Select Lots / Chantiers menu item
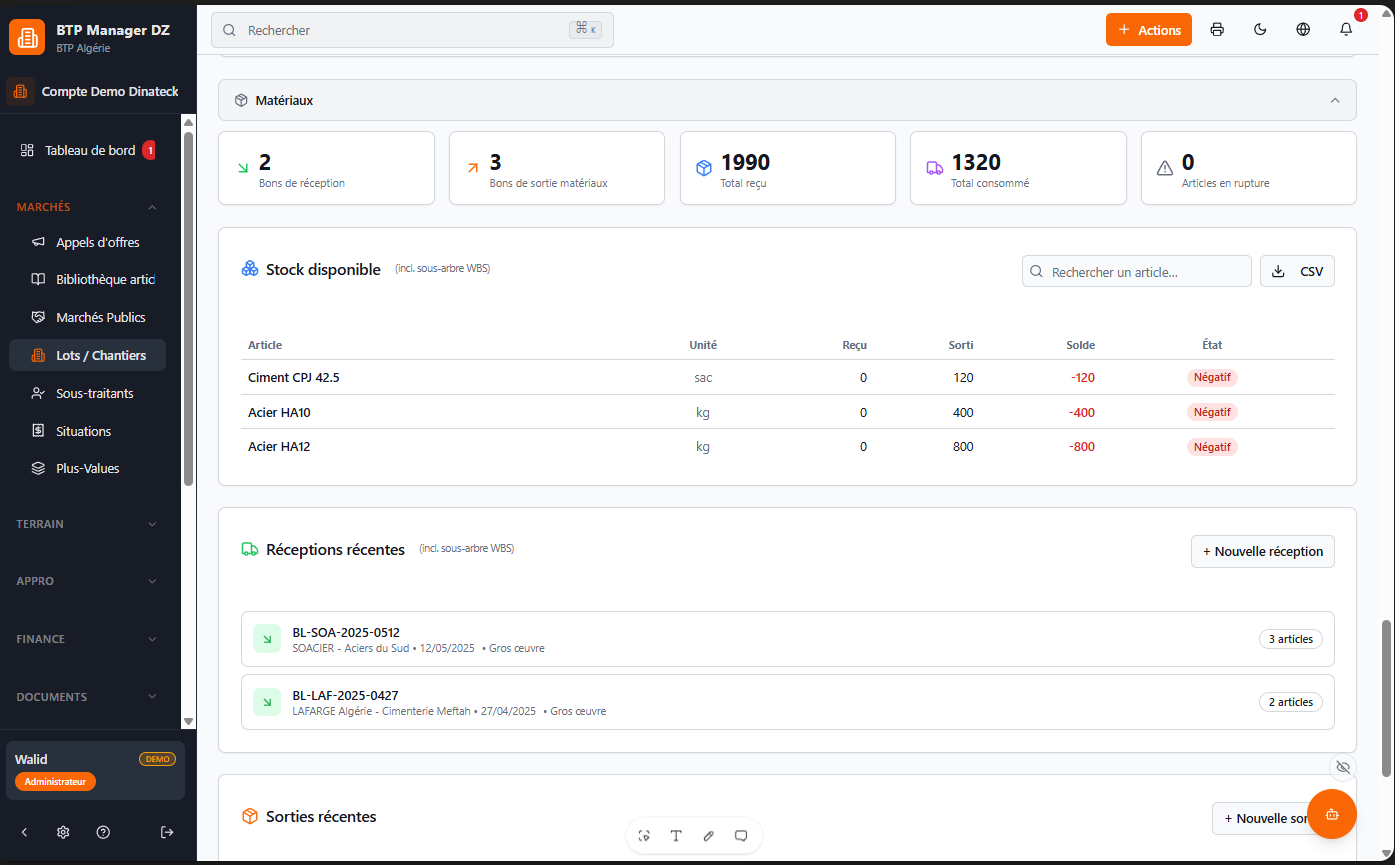Viewport: 1395px width, 865px height. (x=87, y=356)
